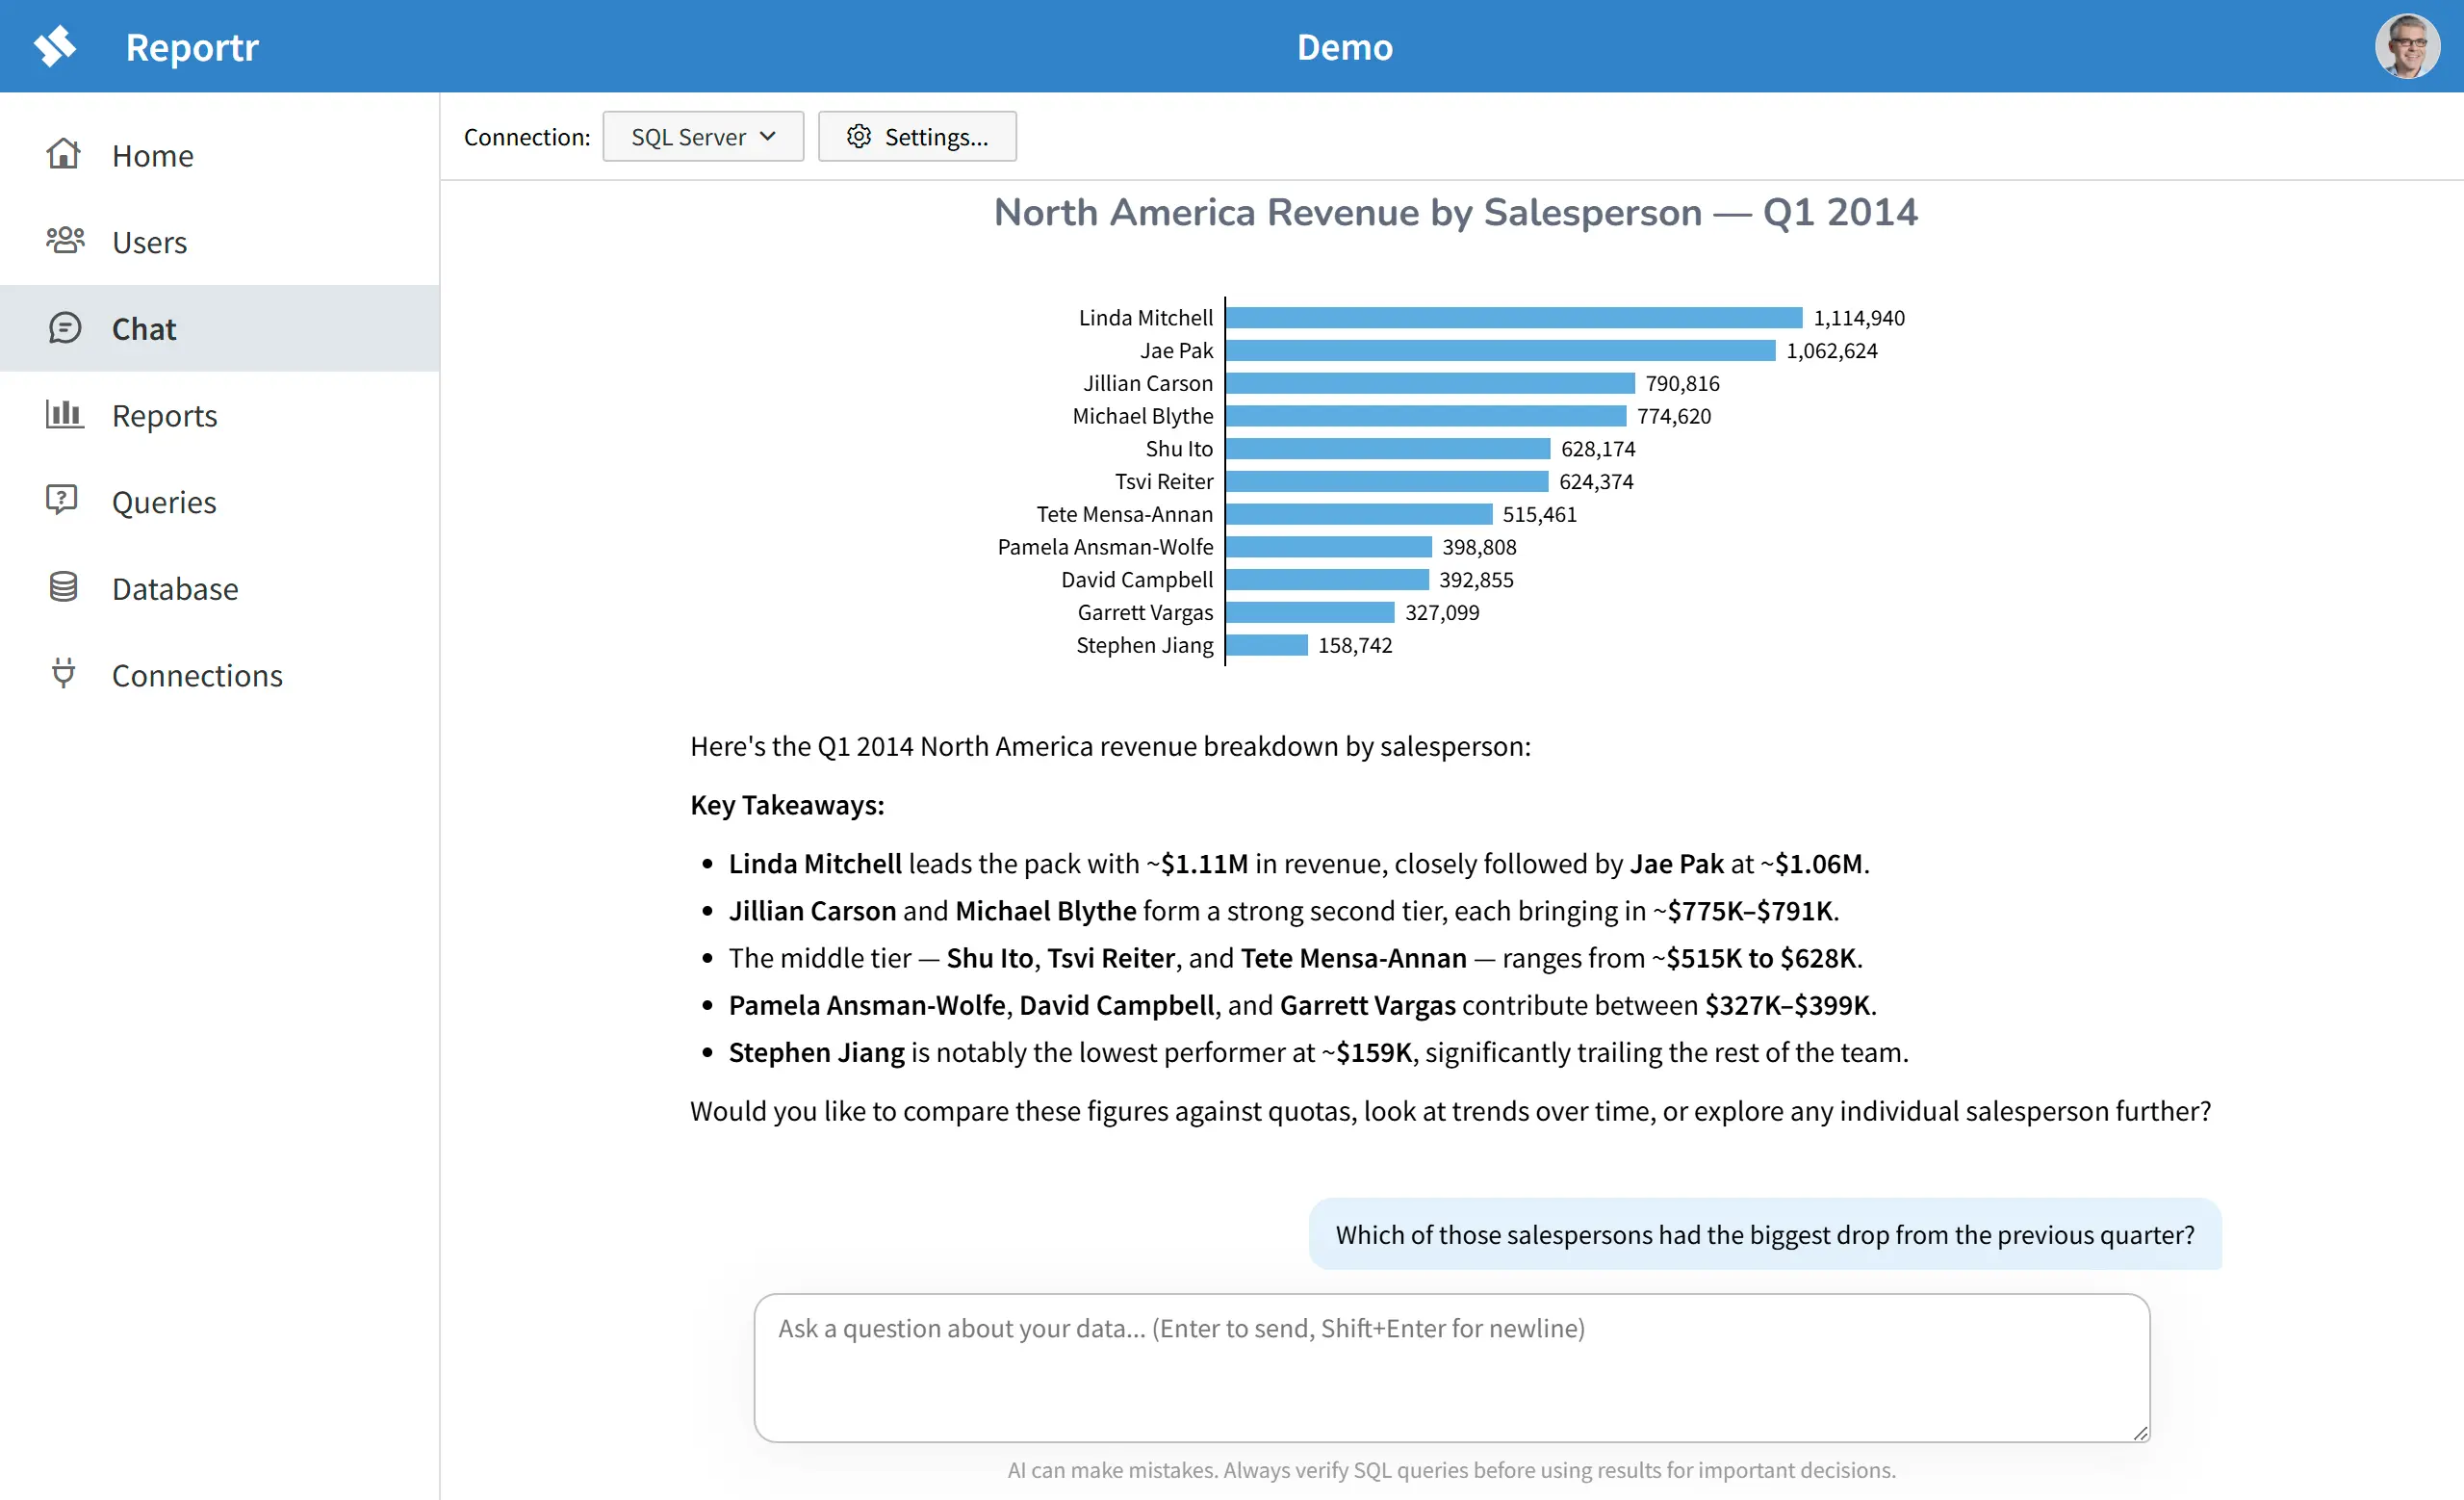
Task: Click the Linda Mitchell revenue bar
Action: 1513,318
